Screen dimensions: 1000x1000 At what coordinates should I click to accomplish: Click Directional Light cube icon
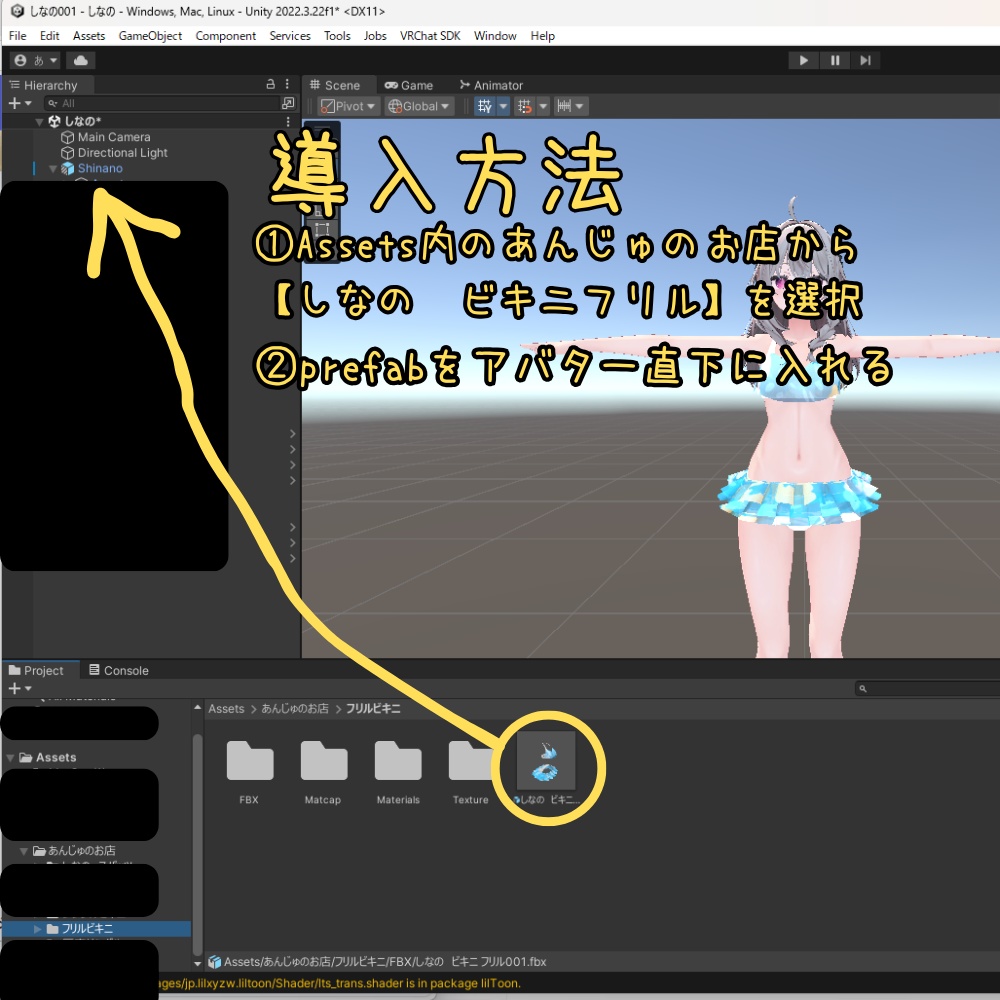(68, 153)
